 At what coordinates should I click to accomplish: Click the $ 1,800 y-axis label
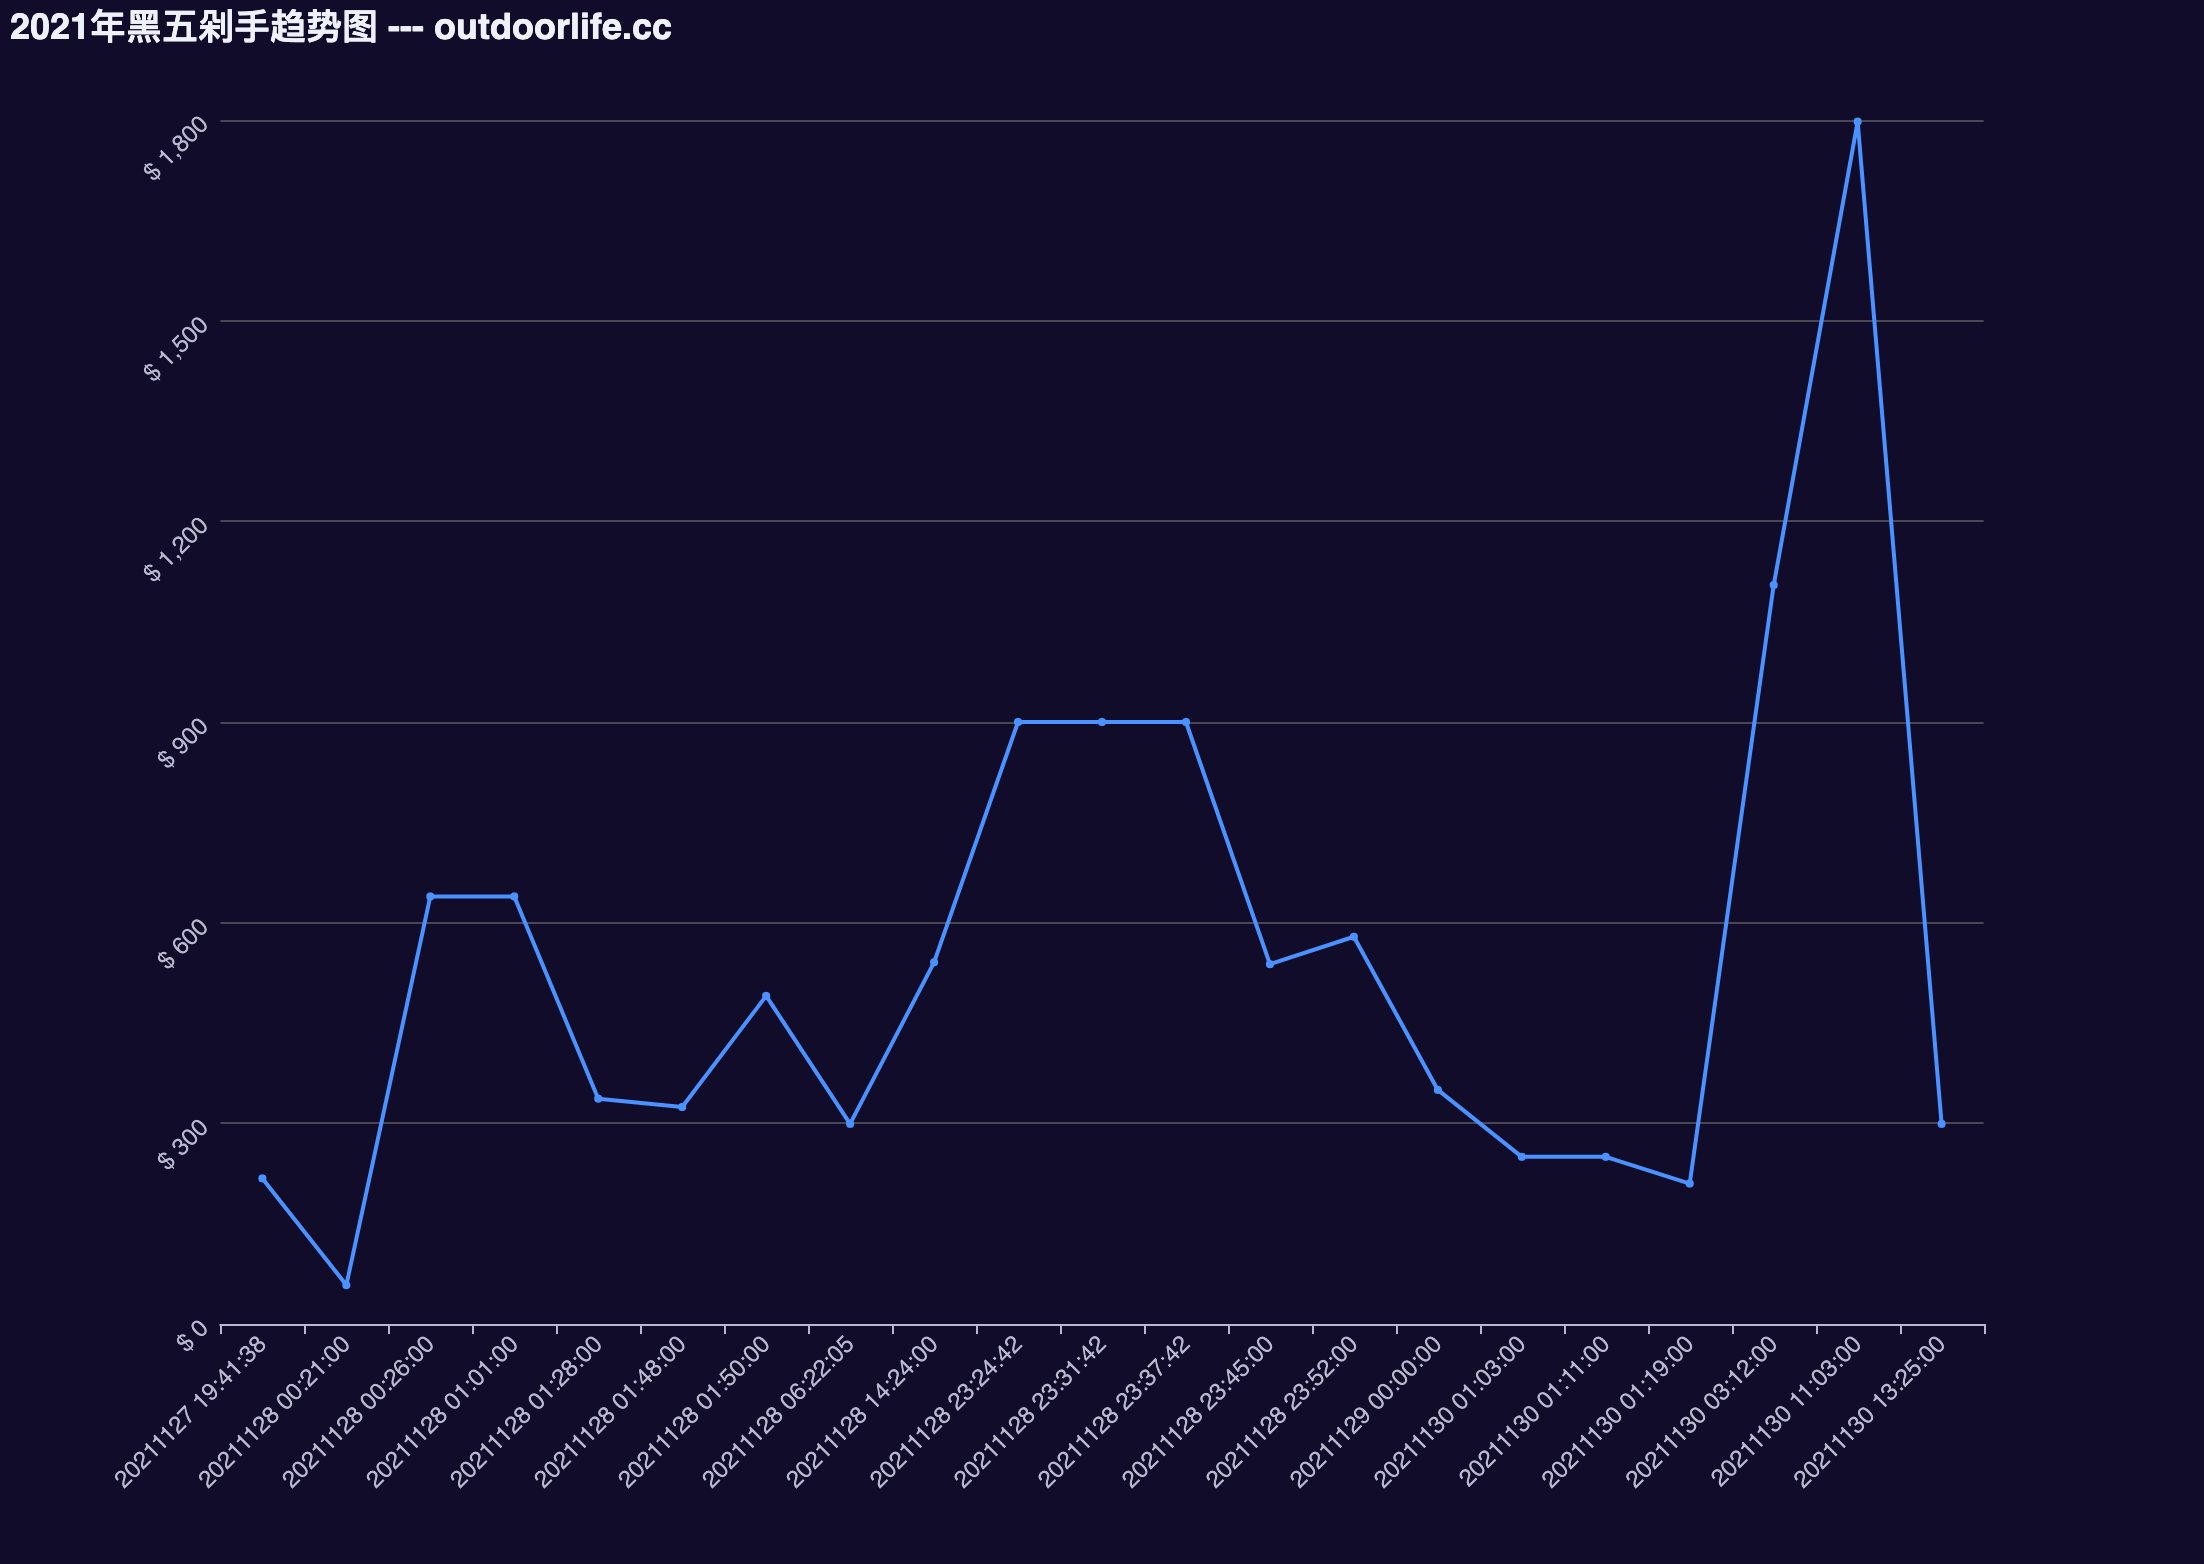tap(176, 148)
